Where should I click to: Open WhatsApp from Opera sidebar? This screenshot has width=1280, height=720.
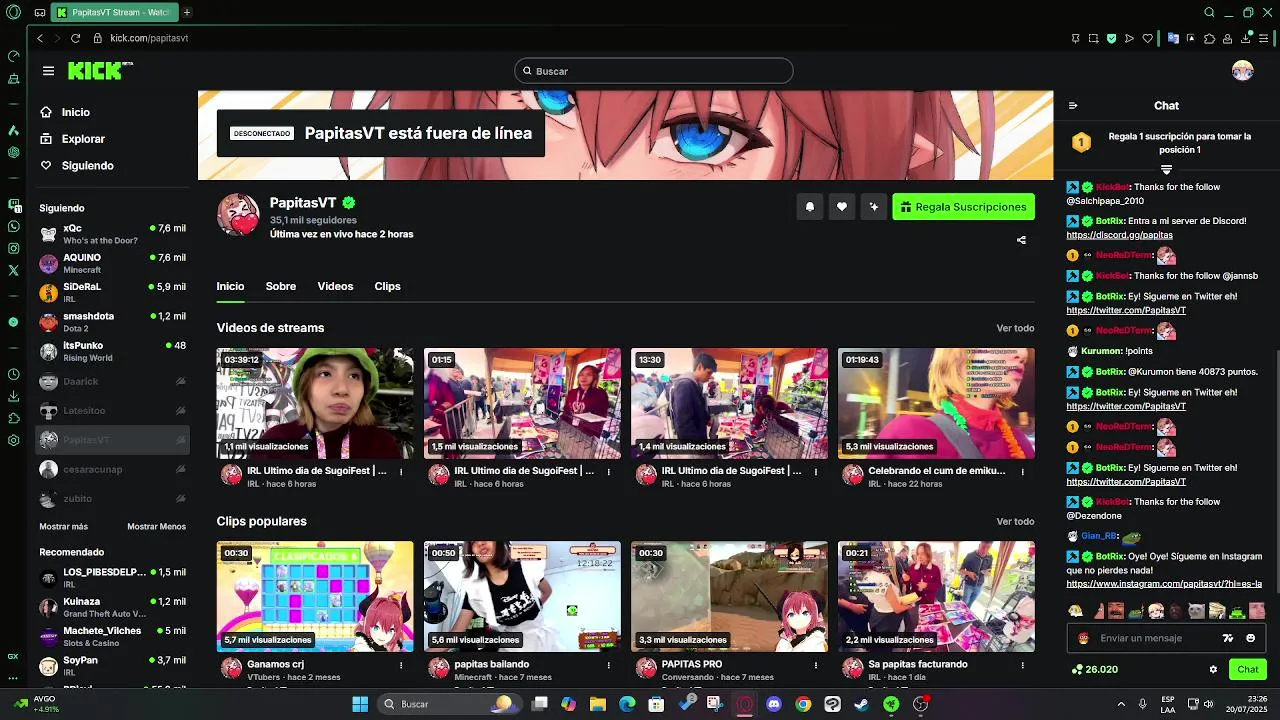coord(13,226)
